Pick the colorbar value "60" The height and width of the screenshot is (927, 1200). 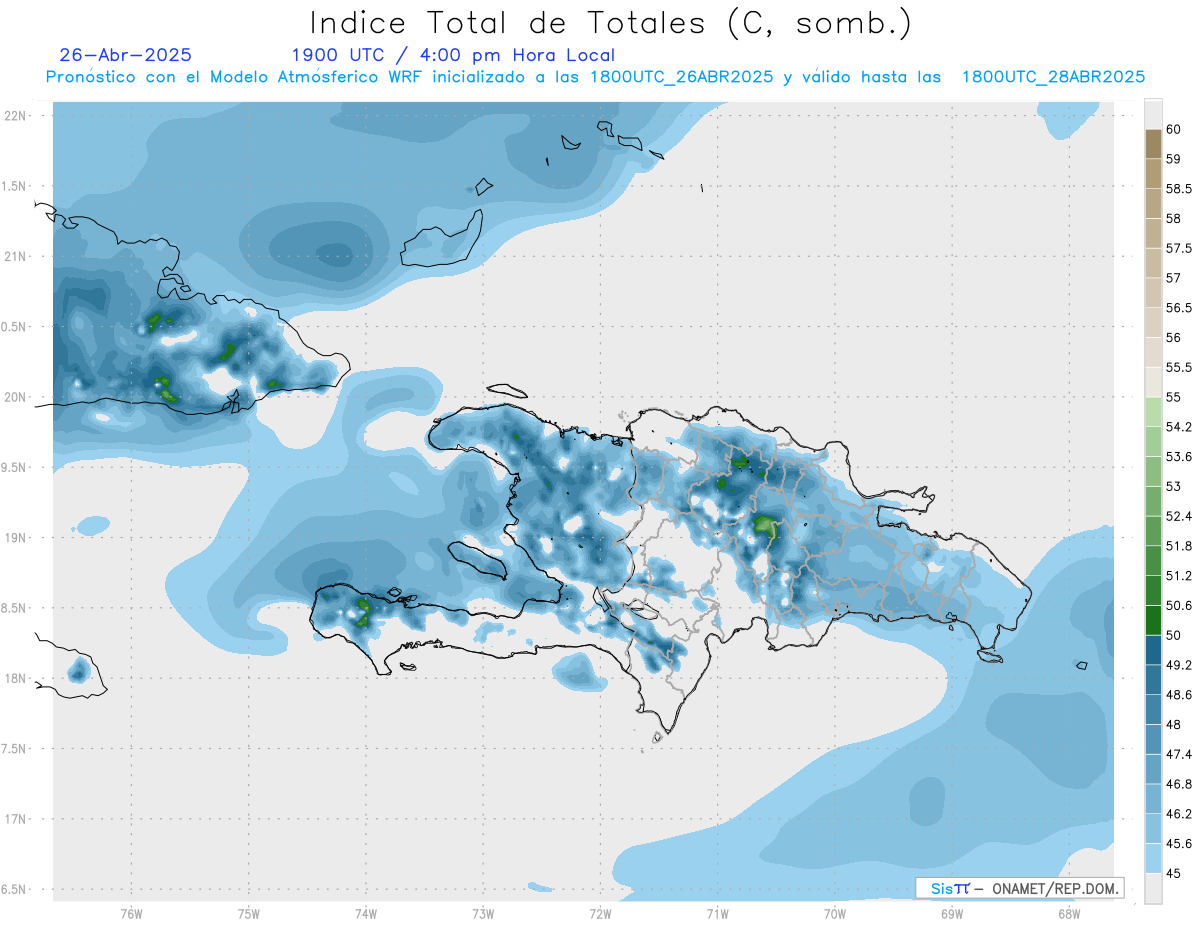(x=1174, y=129)
